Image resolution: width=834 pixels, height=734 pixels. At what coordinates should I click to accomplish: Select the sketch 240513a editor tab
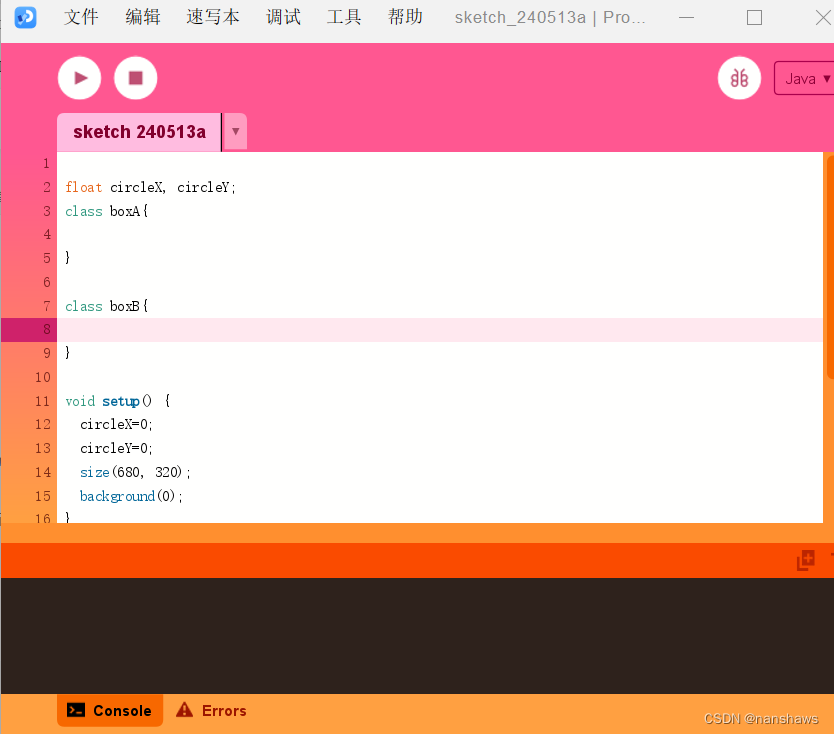pos(138,131)
